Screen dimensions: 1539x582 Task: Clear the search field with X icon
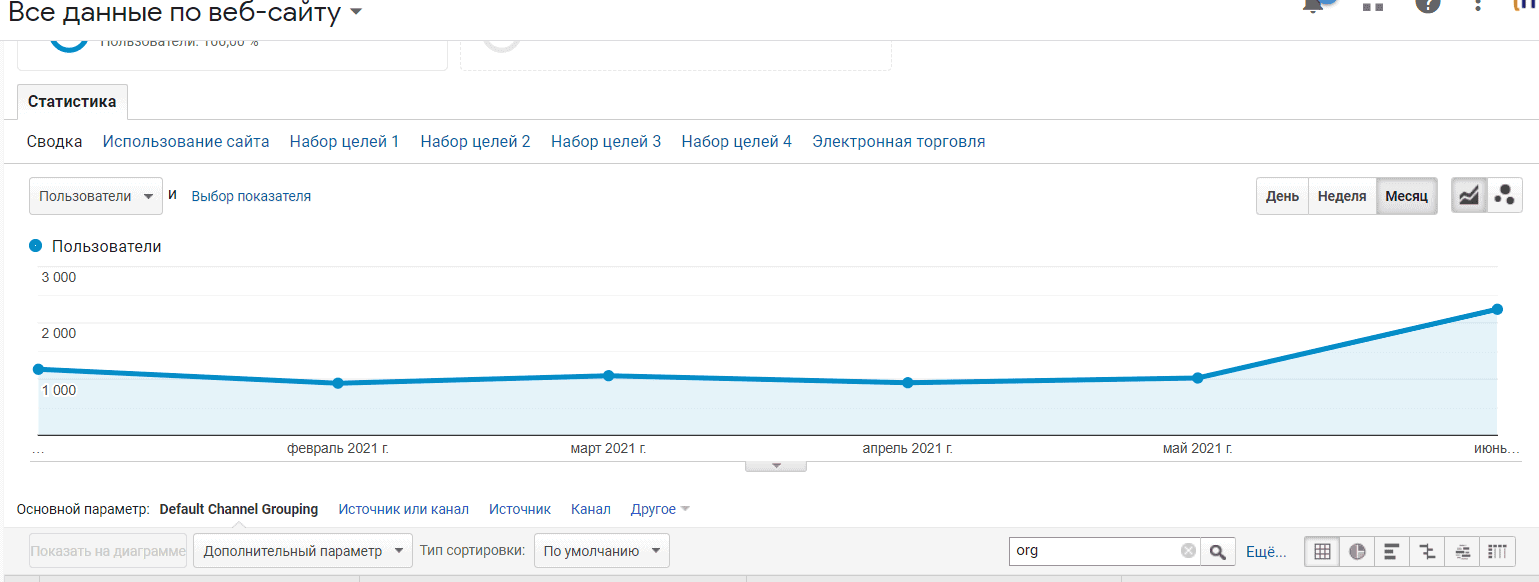click(1188, 551)
